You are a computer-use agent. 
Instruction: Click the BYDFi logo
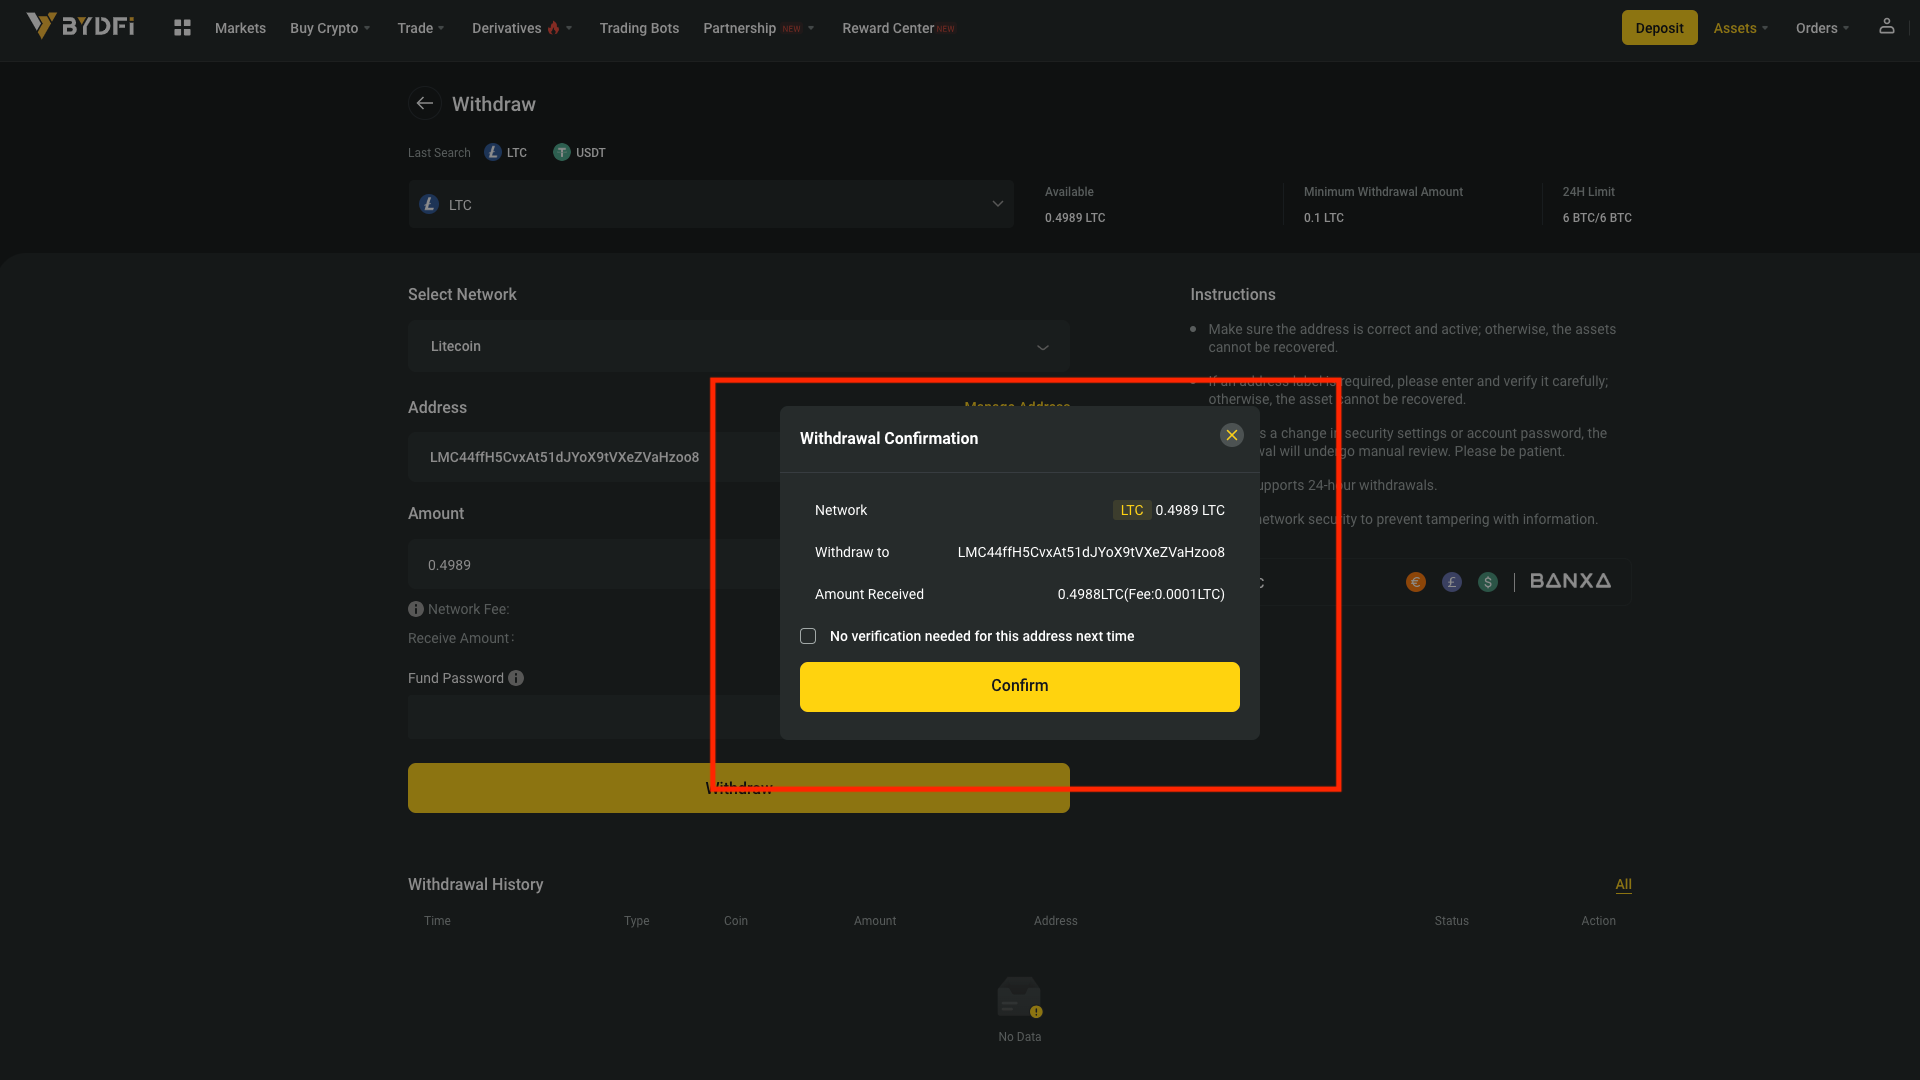pyautogui.click(x=80, y=26)
